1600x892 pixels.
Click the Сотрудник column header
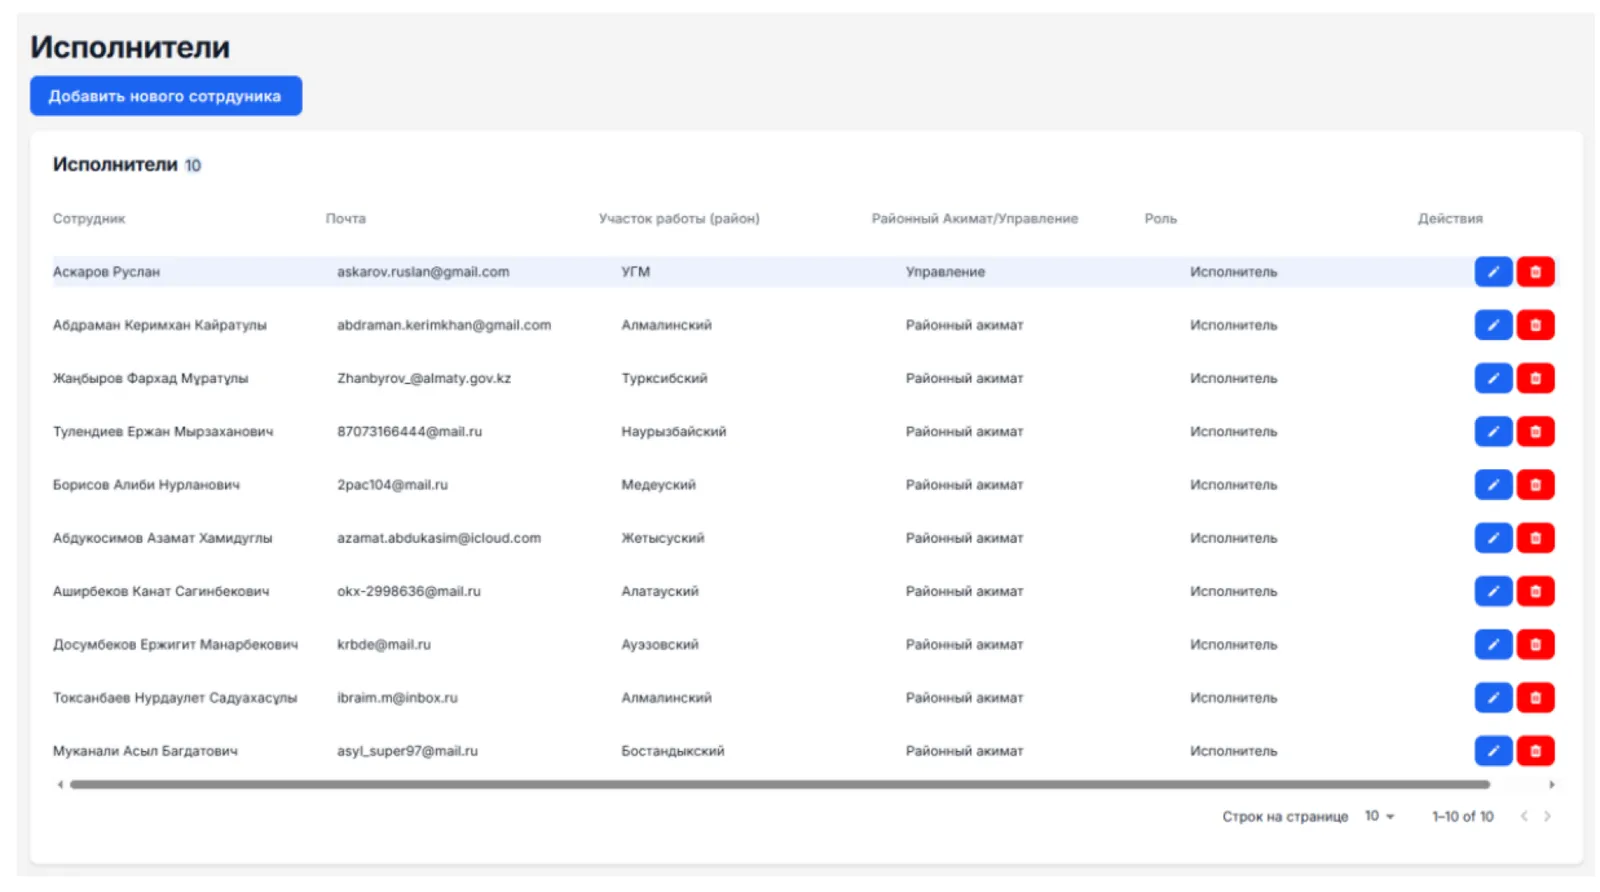tap(89, 219)
